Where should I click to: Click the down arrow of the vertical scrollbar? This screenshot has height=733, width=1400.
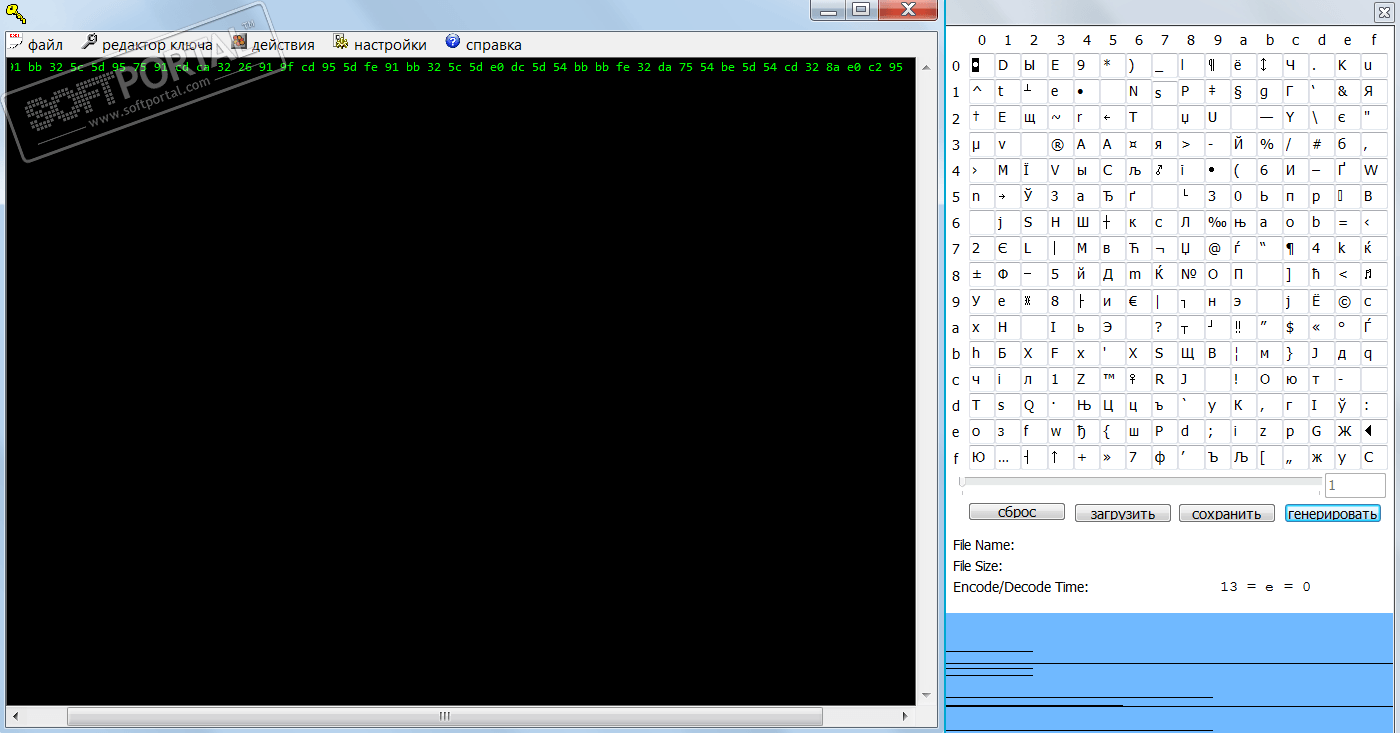pyautogui.click(x=924, y=696)
